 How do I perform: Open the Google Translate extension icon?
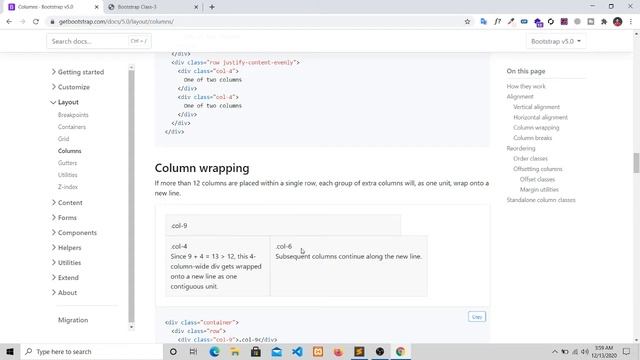[484, 22]
